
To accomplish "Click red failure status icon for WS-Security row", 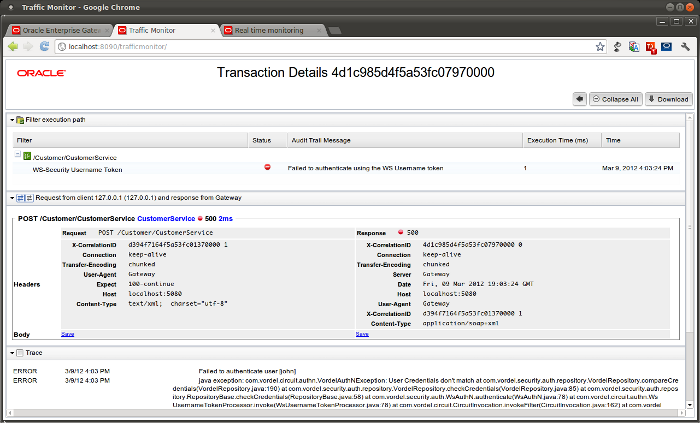I will [267, 167].
